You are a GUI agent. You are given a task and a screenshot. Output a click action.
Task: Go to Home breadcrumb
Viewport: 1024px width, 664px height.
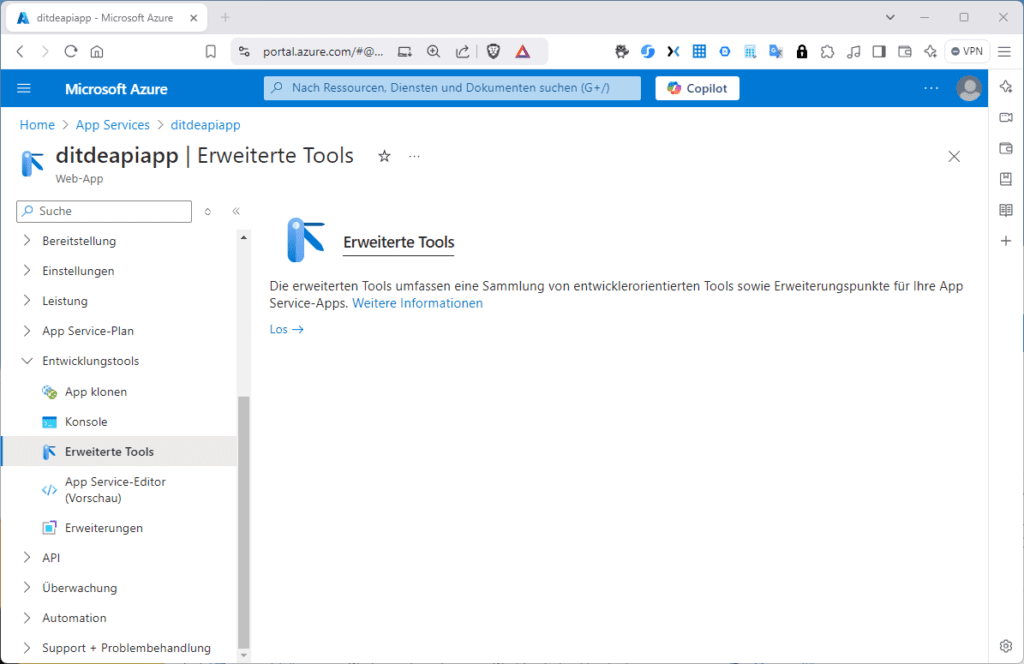pos(37,125)
